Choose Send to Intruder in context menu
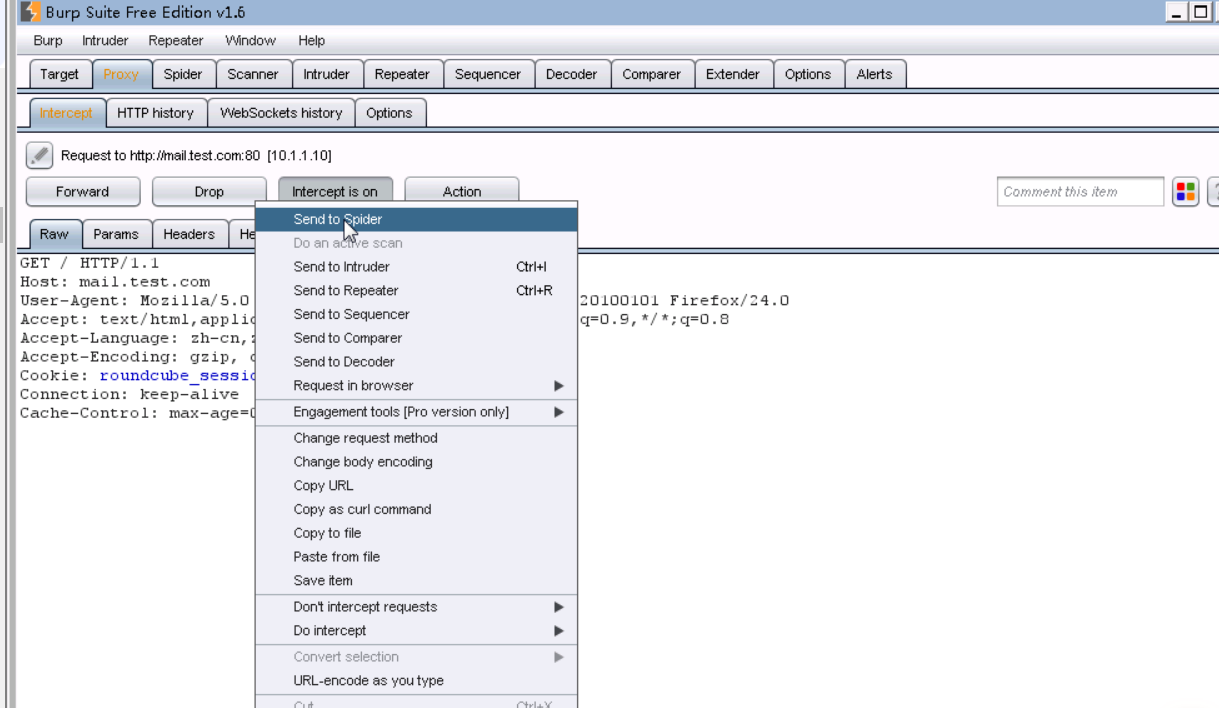This screenshot has width=1219, height=708. pyautogui.click(x=416, y=267)
